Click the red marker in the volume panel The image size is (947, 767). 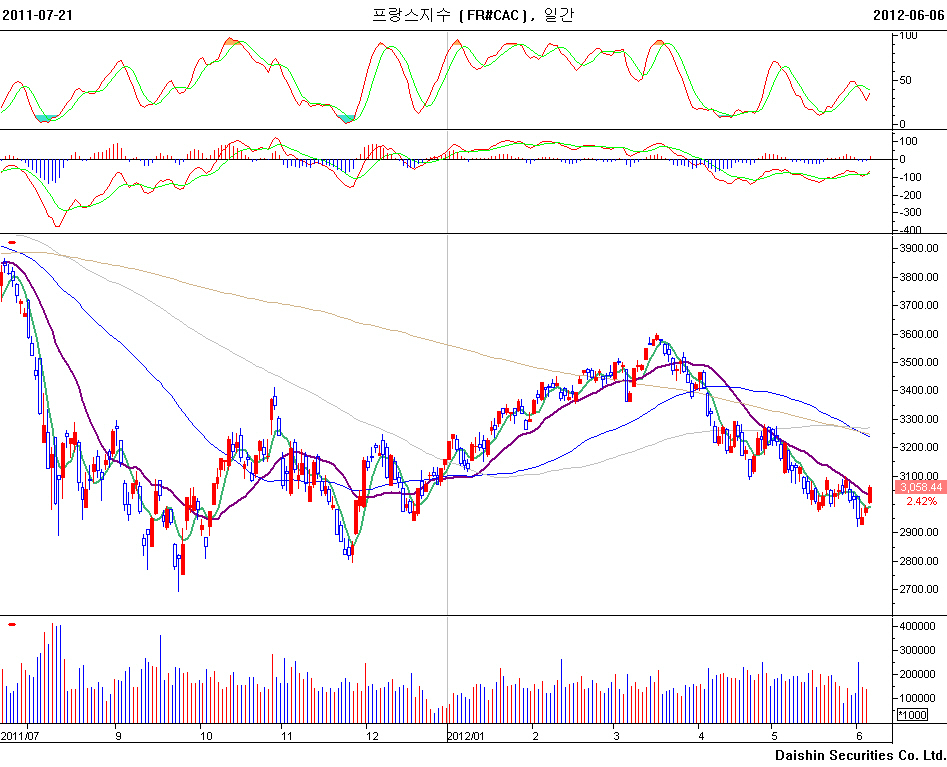coord(12,624)
